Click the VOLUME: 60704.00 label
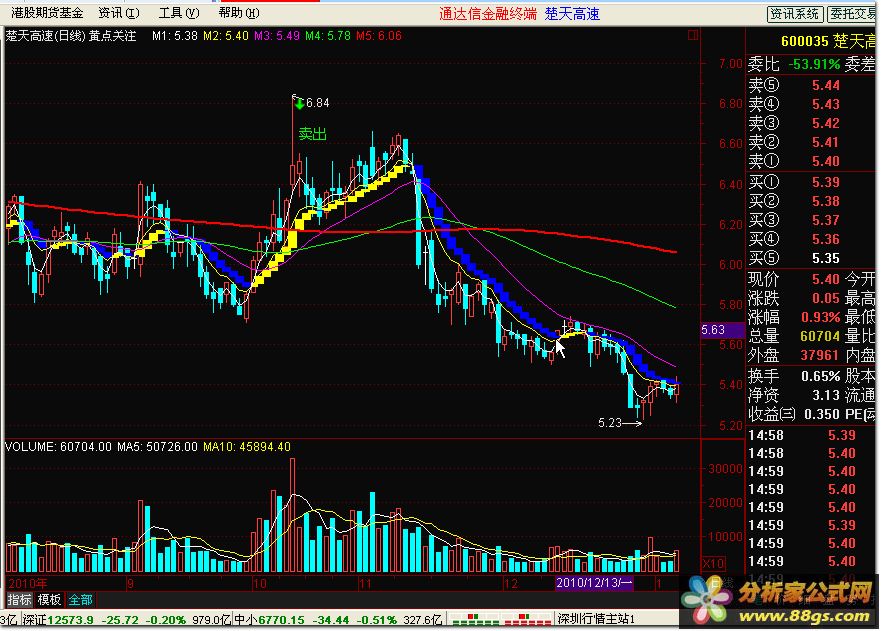Screen dimensions: 881x631 pyautogui.click(x=58, y=447)
